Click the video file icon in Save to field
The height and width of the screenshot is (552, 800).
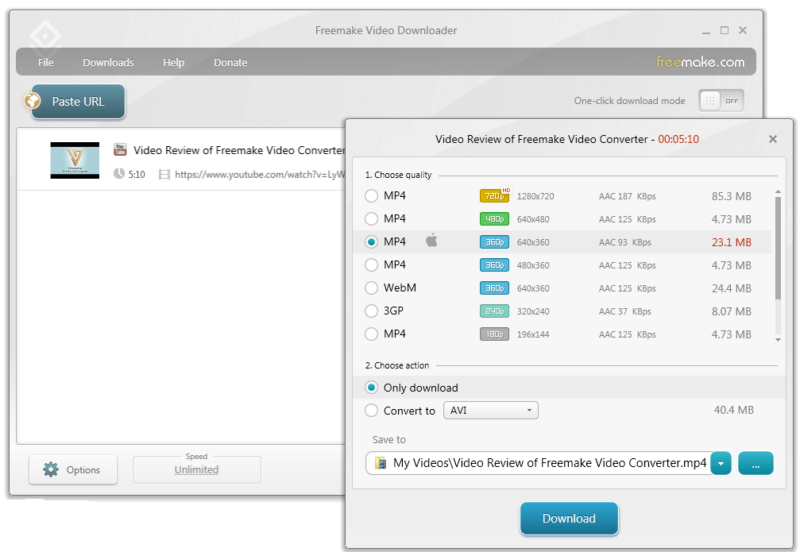tap(381, 463)
